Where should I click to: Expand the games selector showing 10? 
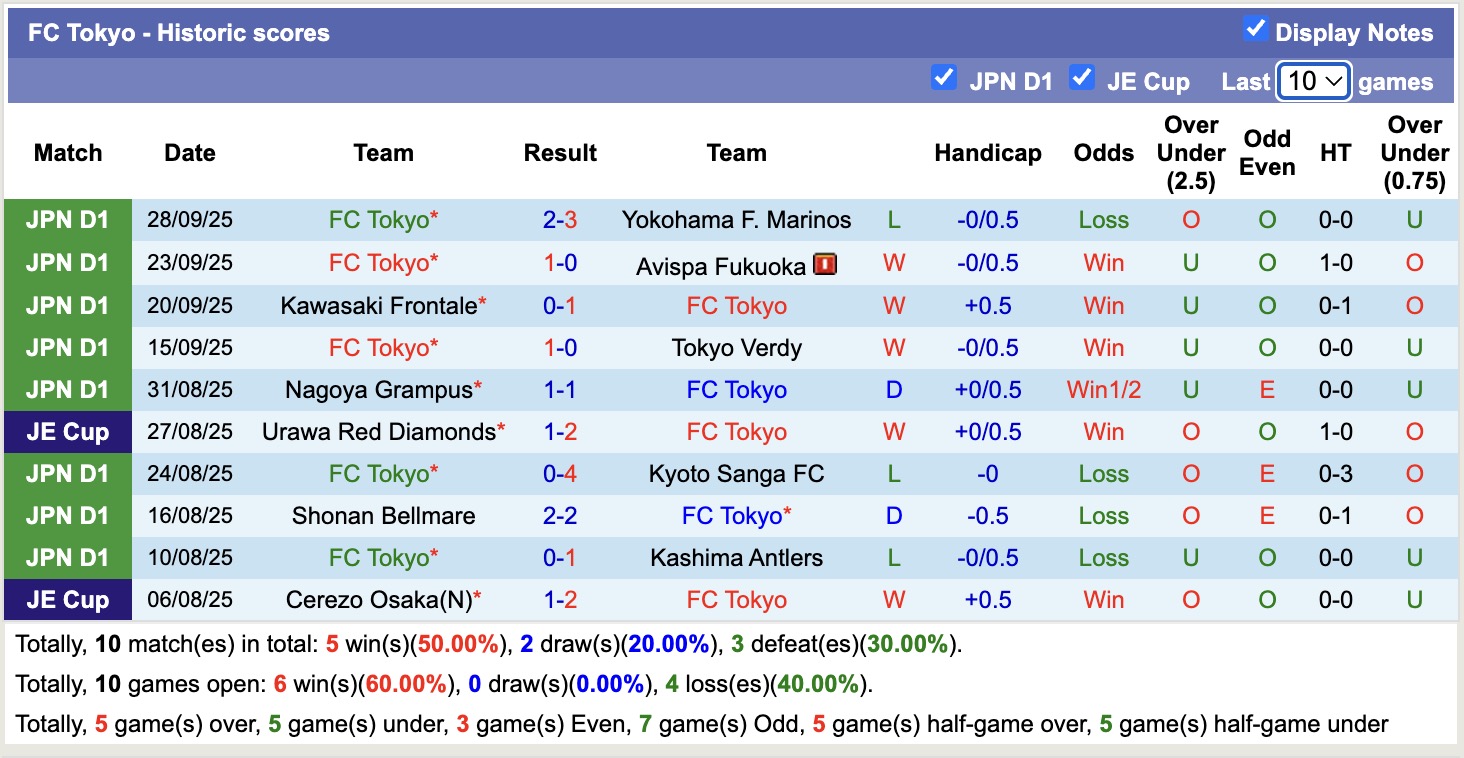click(1313, 81)
